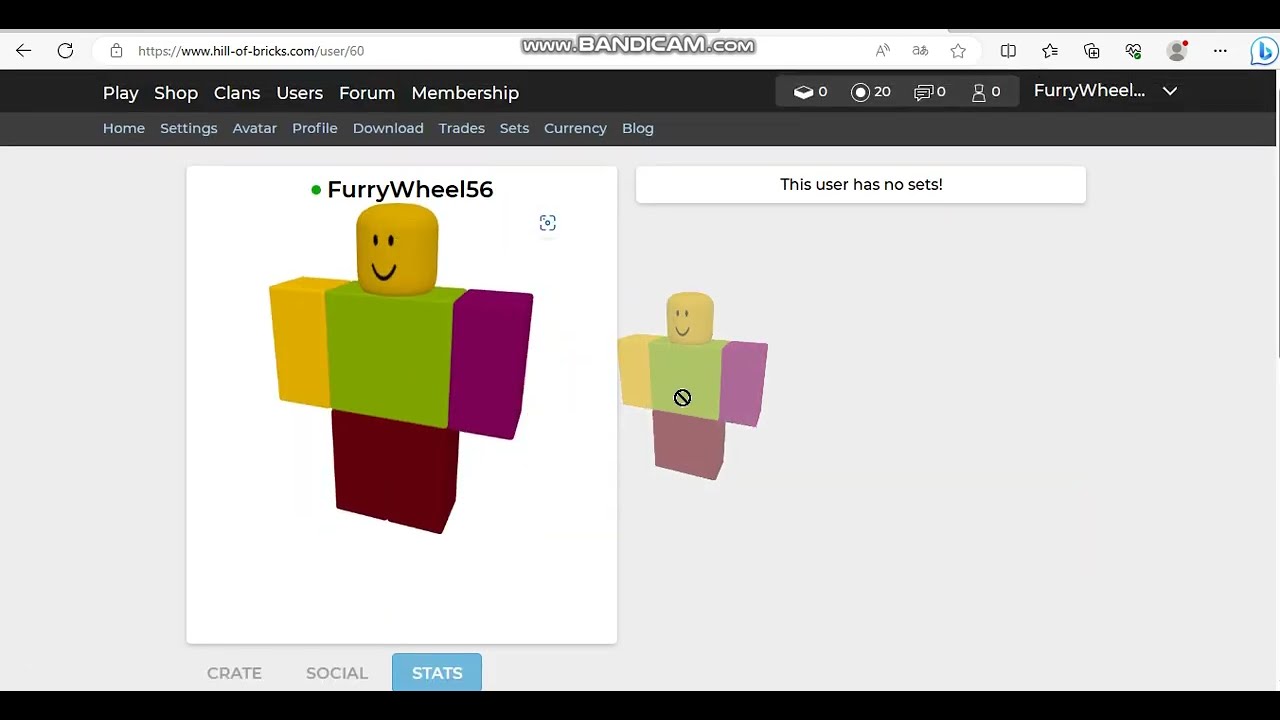The image size is (1280, 720).
Task: Expand the FurryWheel account dropdown
Action: pos(1105,91)
